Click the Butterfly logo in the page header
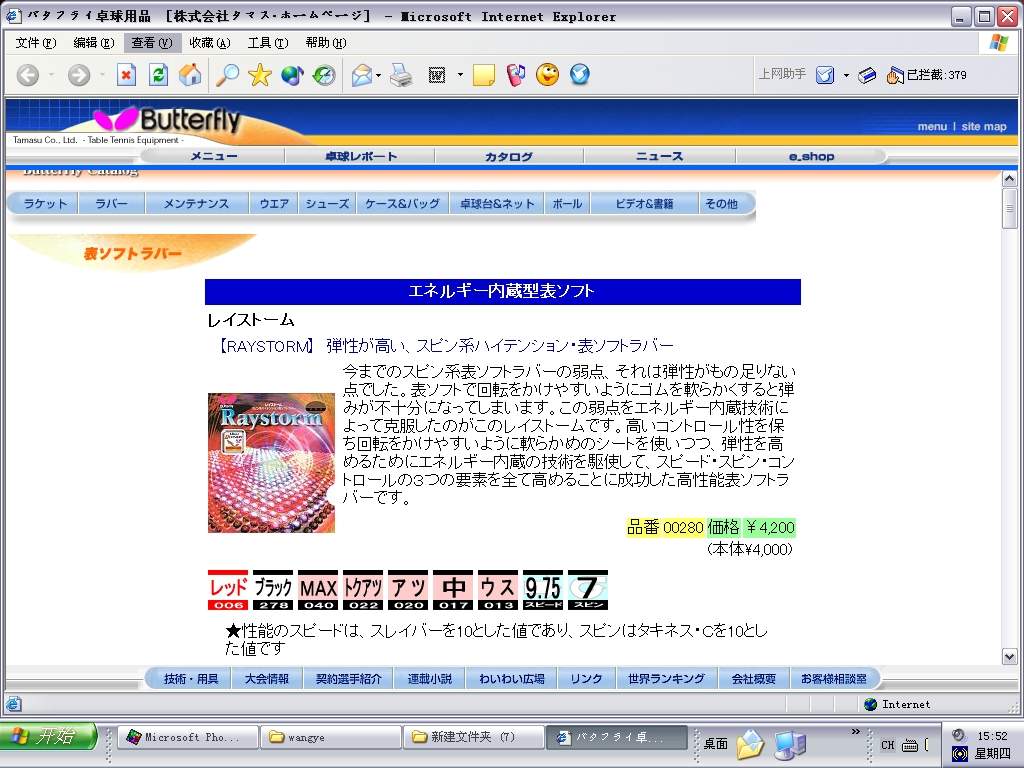The image size is (1024, 768). [167, 120]
